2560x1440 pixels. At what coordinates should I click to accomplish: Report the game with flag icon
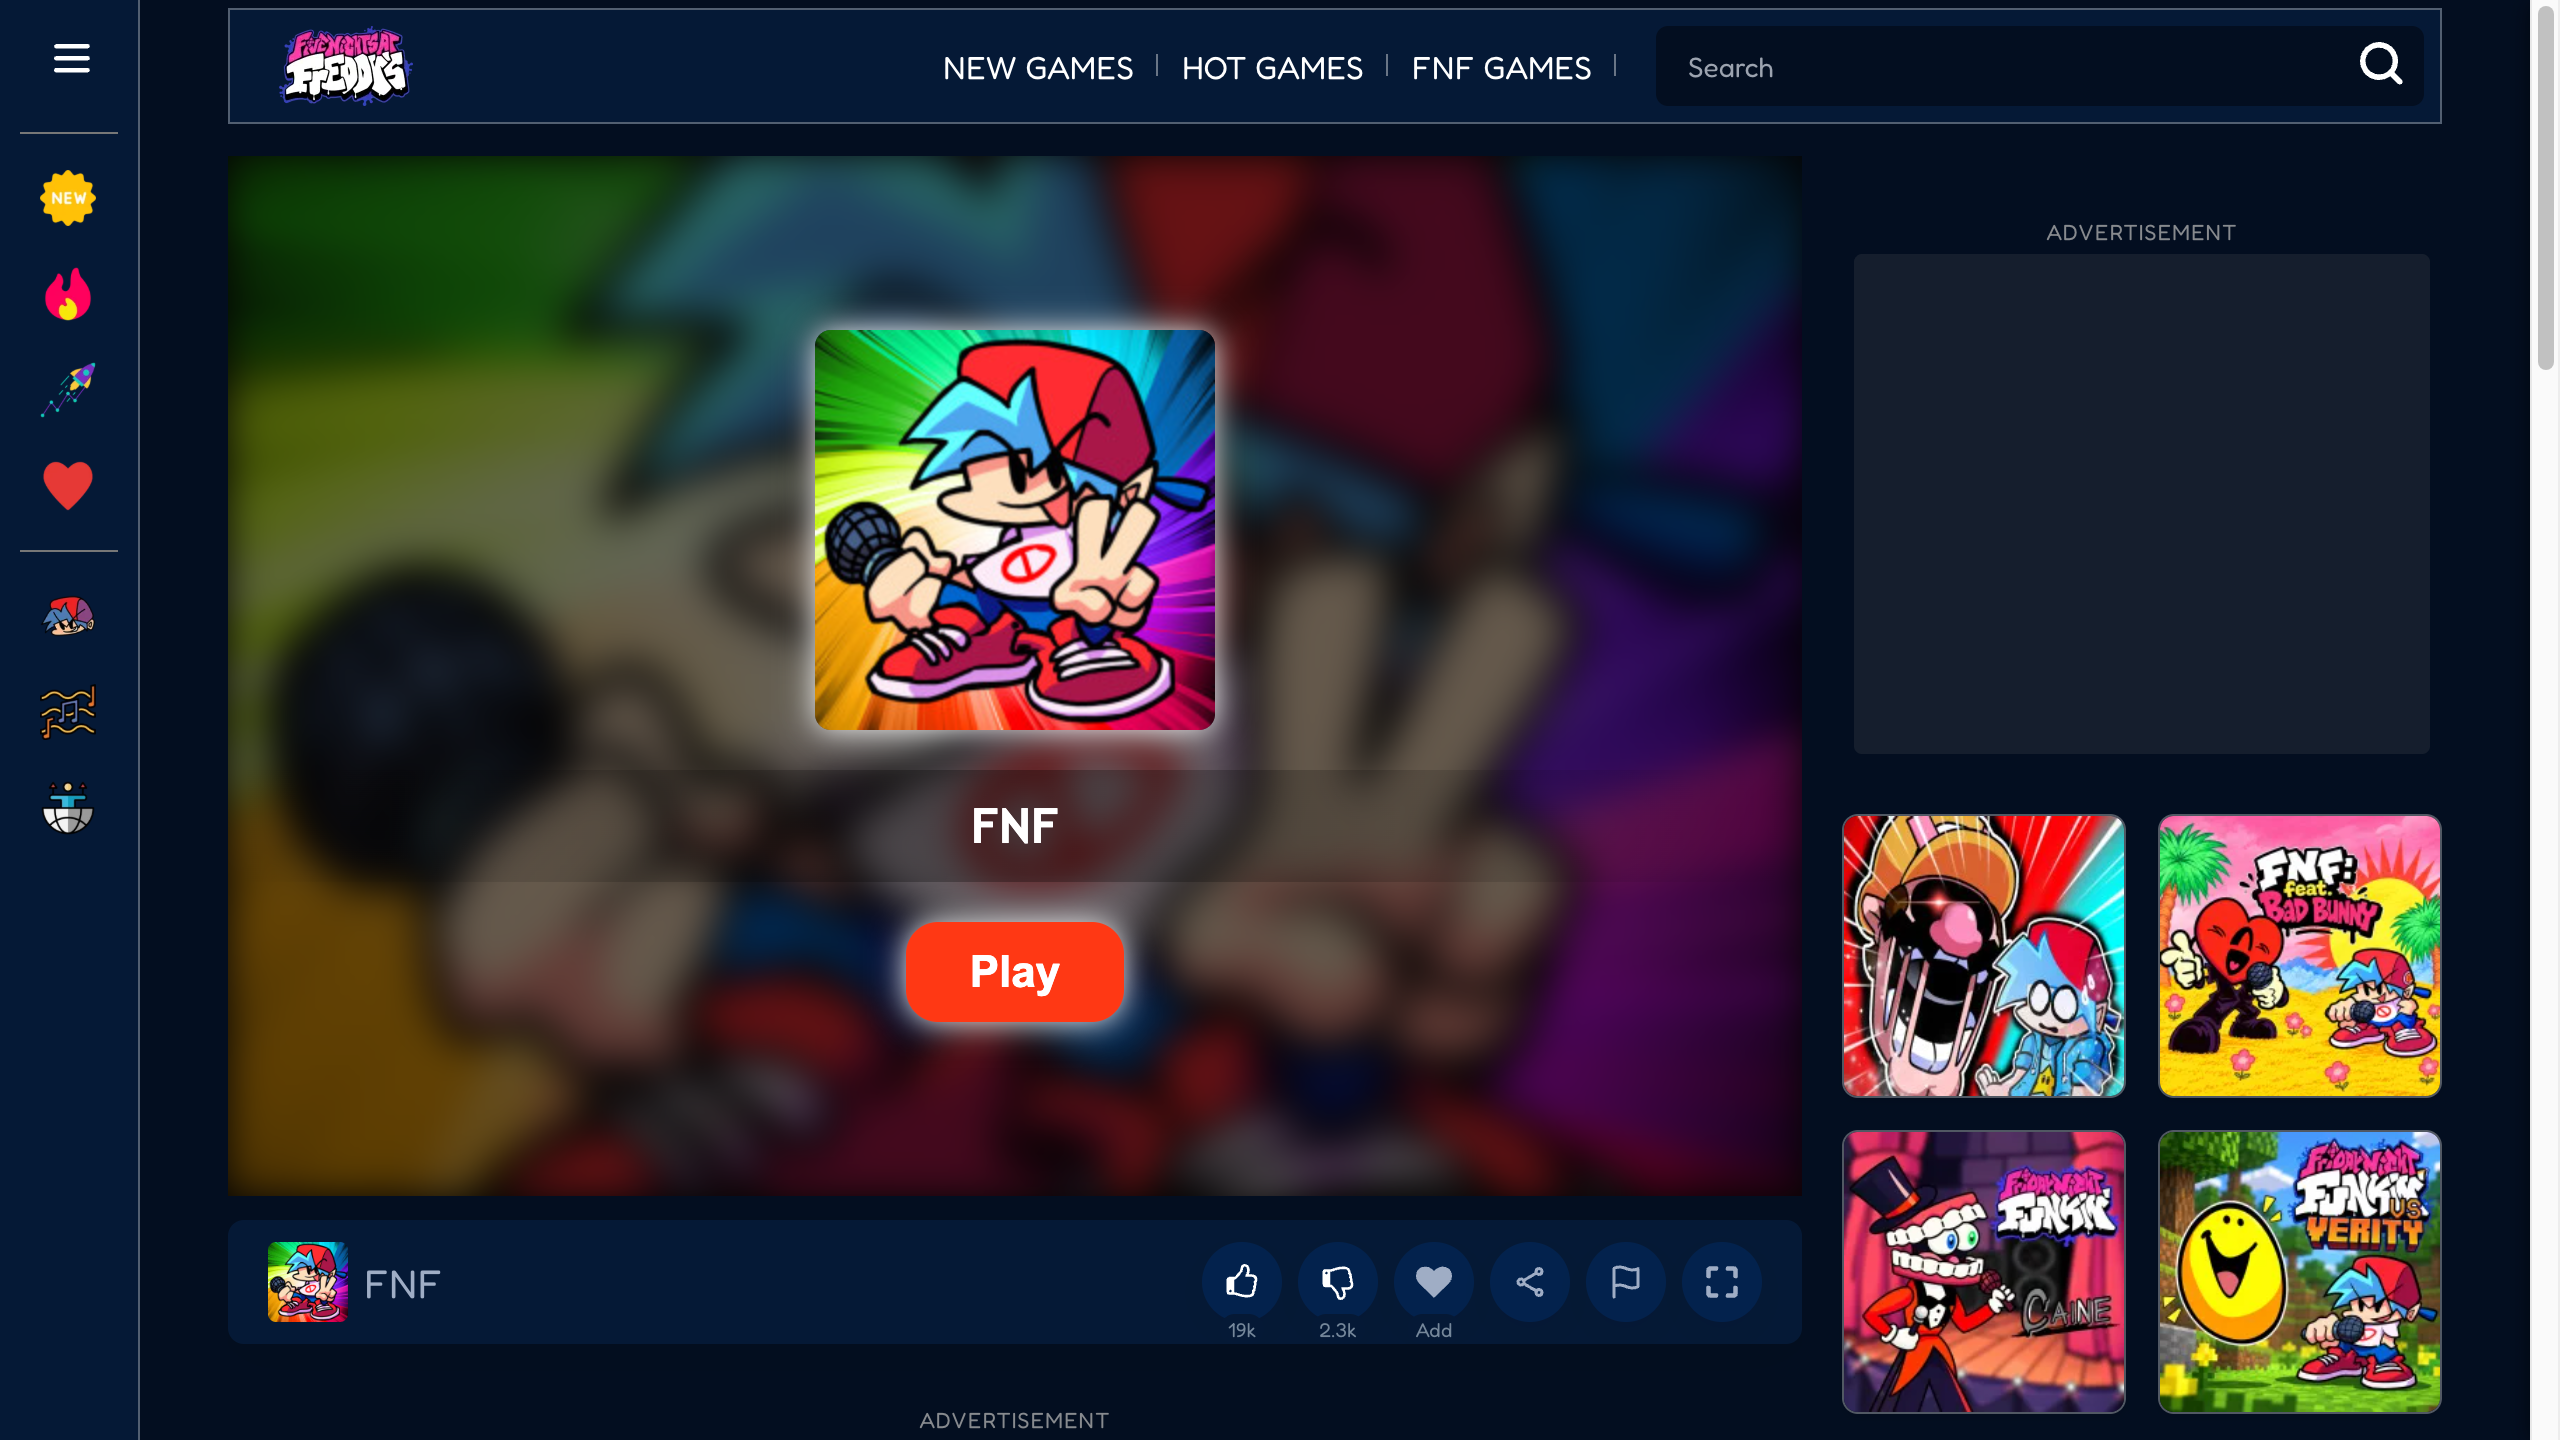point(1626,1282)
